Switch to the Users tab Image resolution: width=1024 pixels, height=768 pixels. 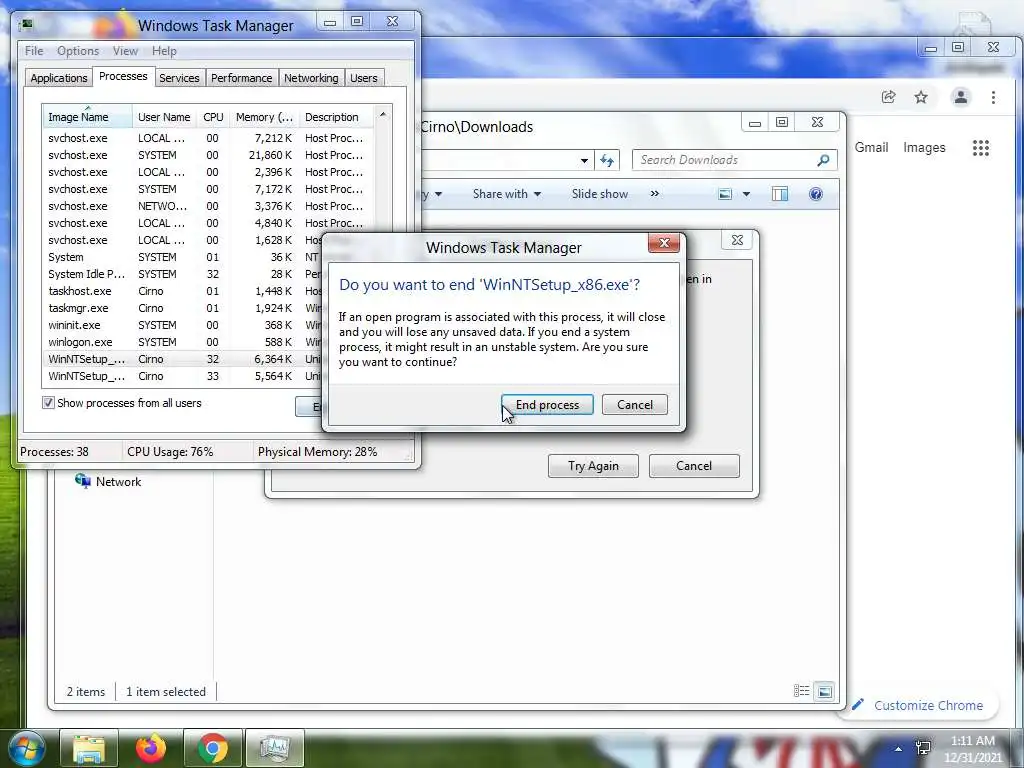364,78
